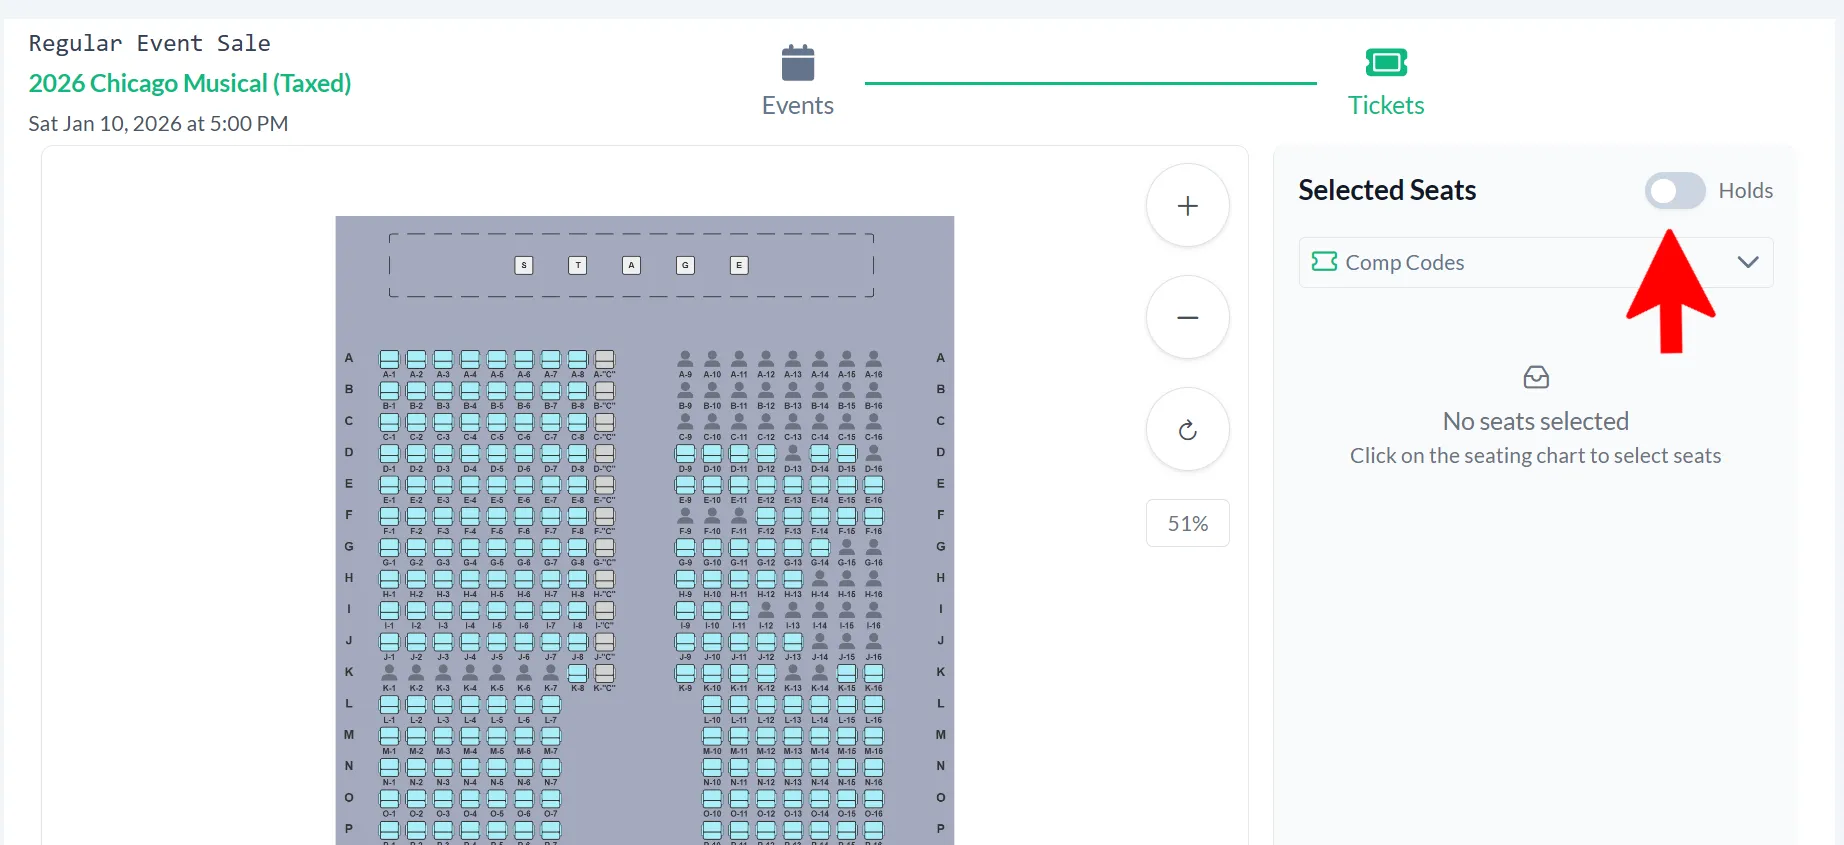This screenshot has height=845, width=1844.
Task: Click the 51% zoom level box
Action: coord(1187,523)
